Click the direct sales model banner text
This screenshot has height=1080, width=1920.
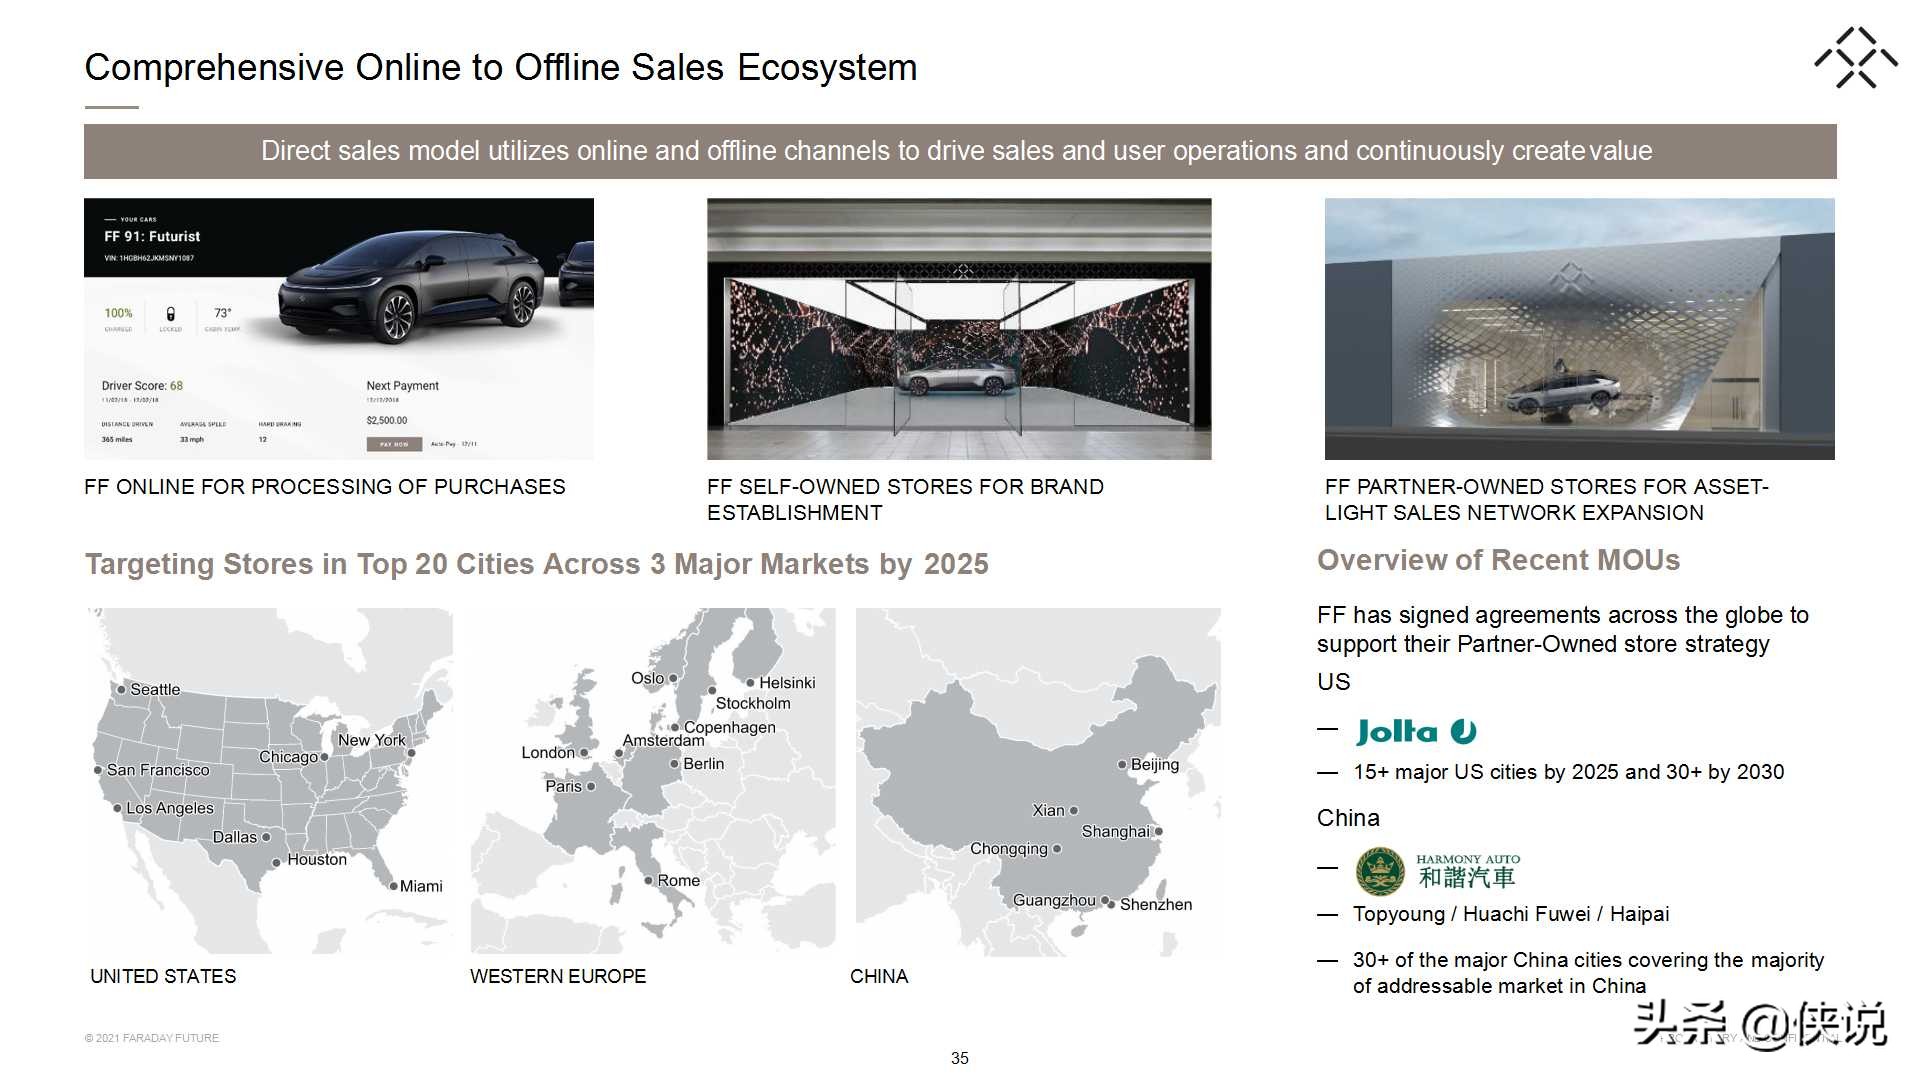957,151
